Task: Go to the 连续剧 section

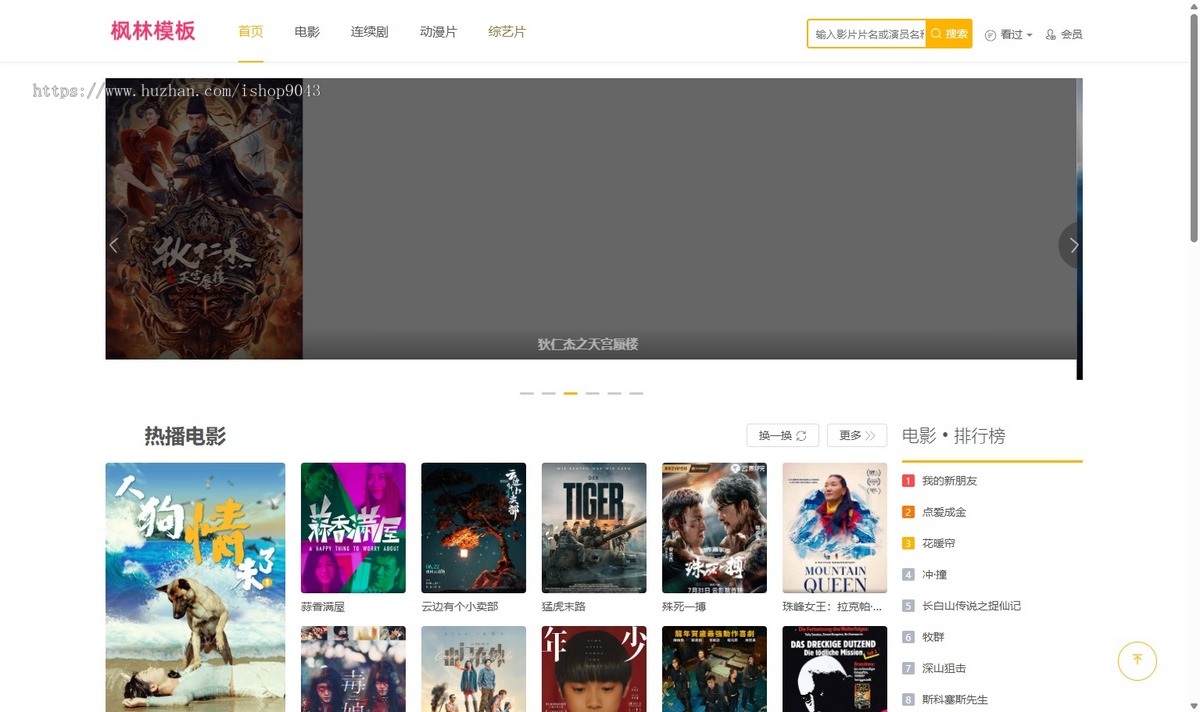Action: click(x=370, y=32)
